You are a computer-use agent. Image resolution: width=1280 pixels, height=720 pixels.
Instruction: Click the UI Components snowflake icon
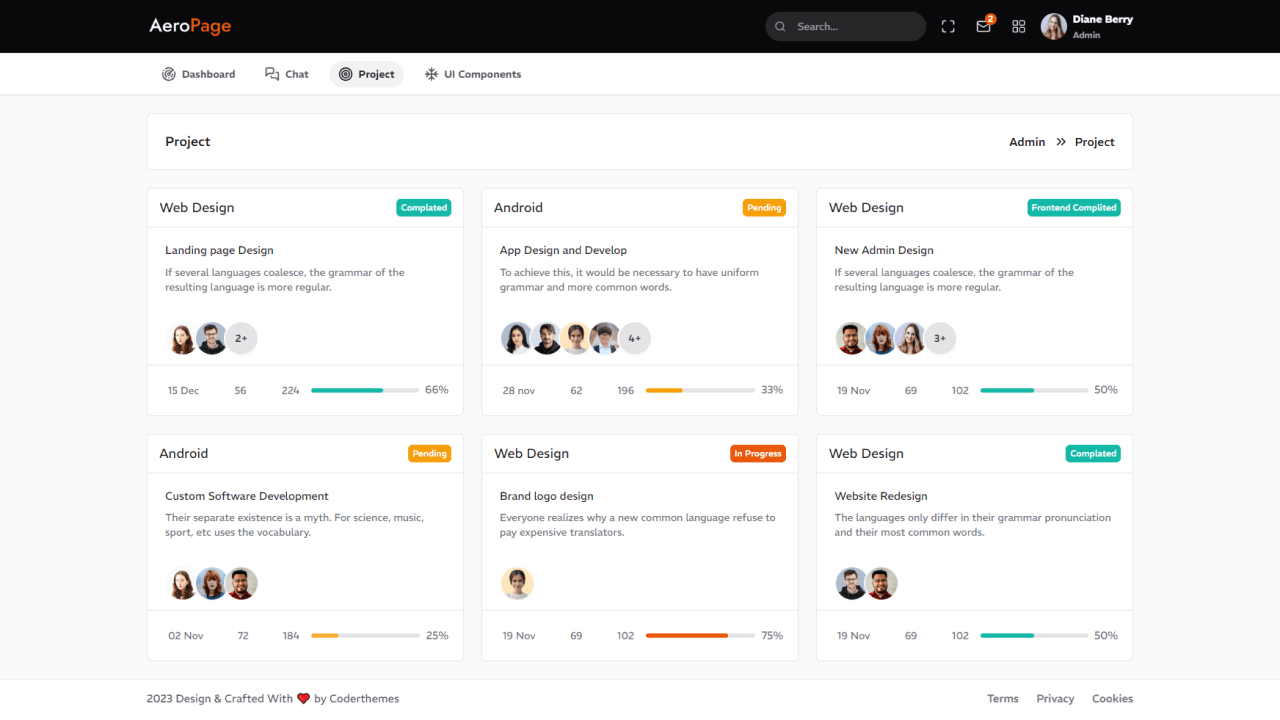point(431,74)
